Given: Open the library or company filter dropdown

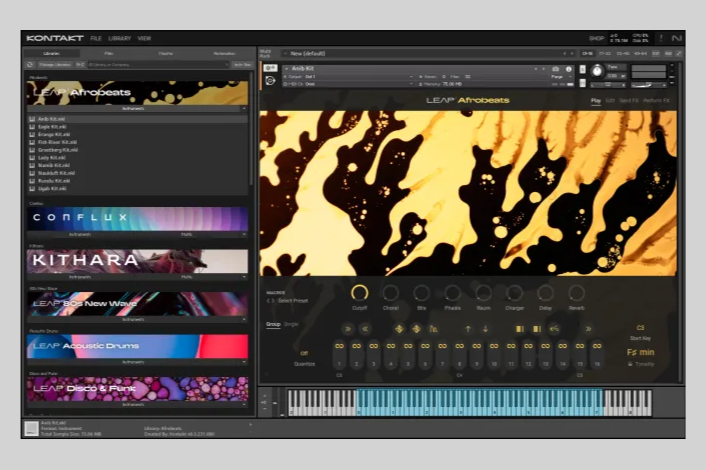Looking at the screenshot, I should [159, 65].
